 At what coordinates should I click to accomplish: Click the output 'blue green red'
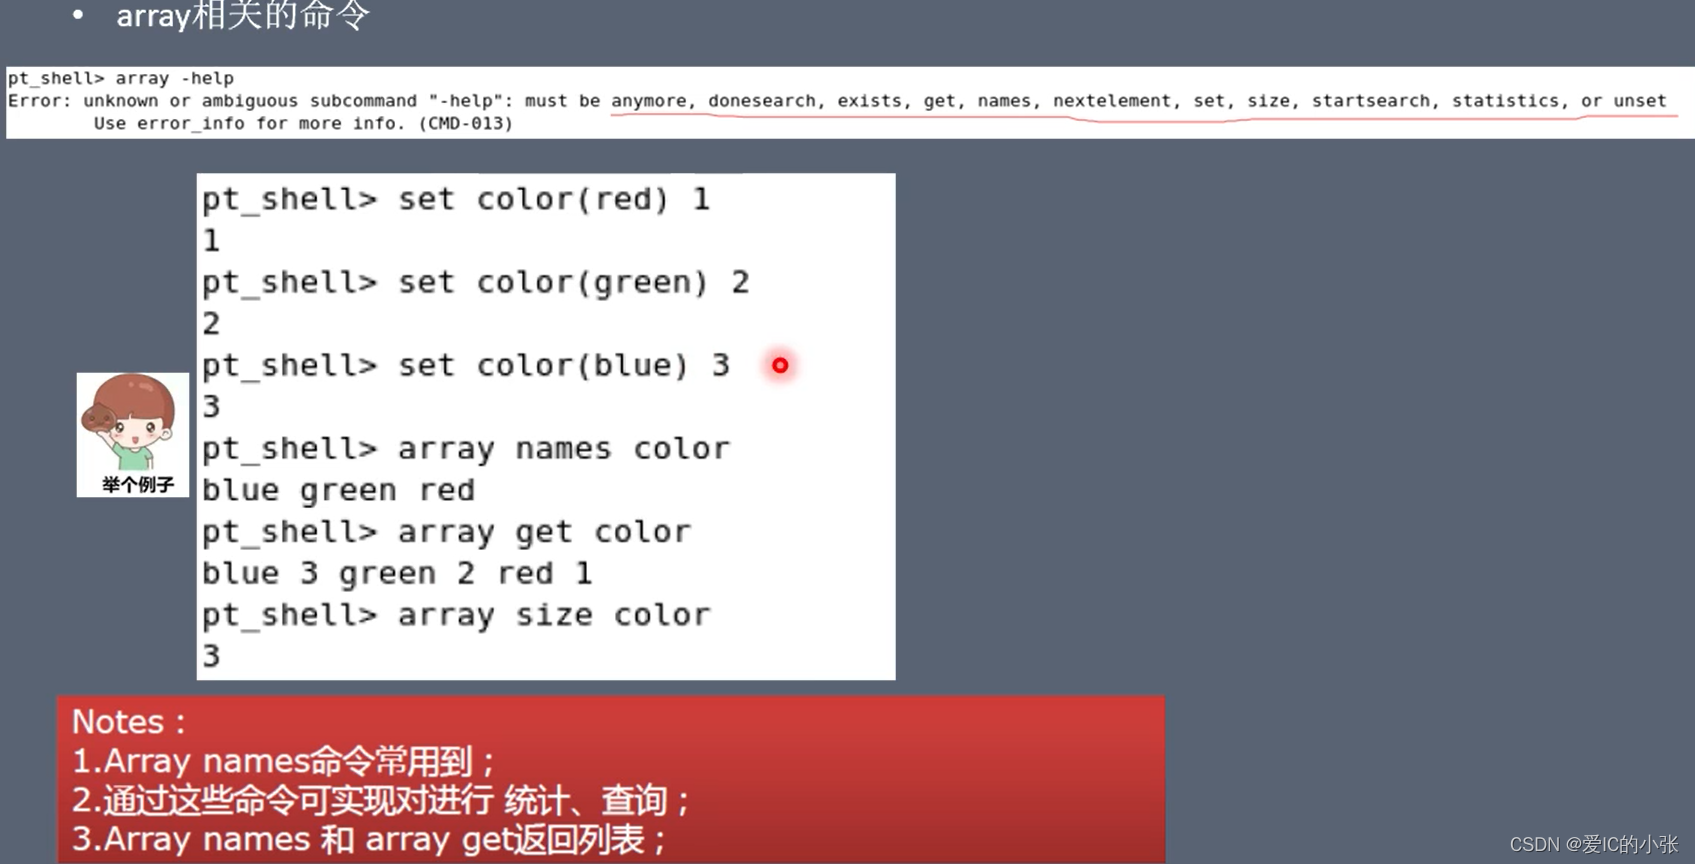338,491
